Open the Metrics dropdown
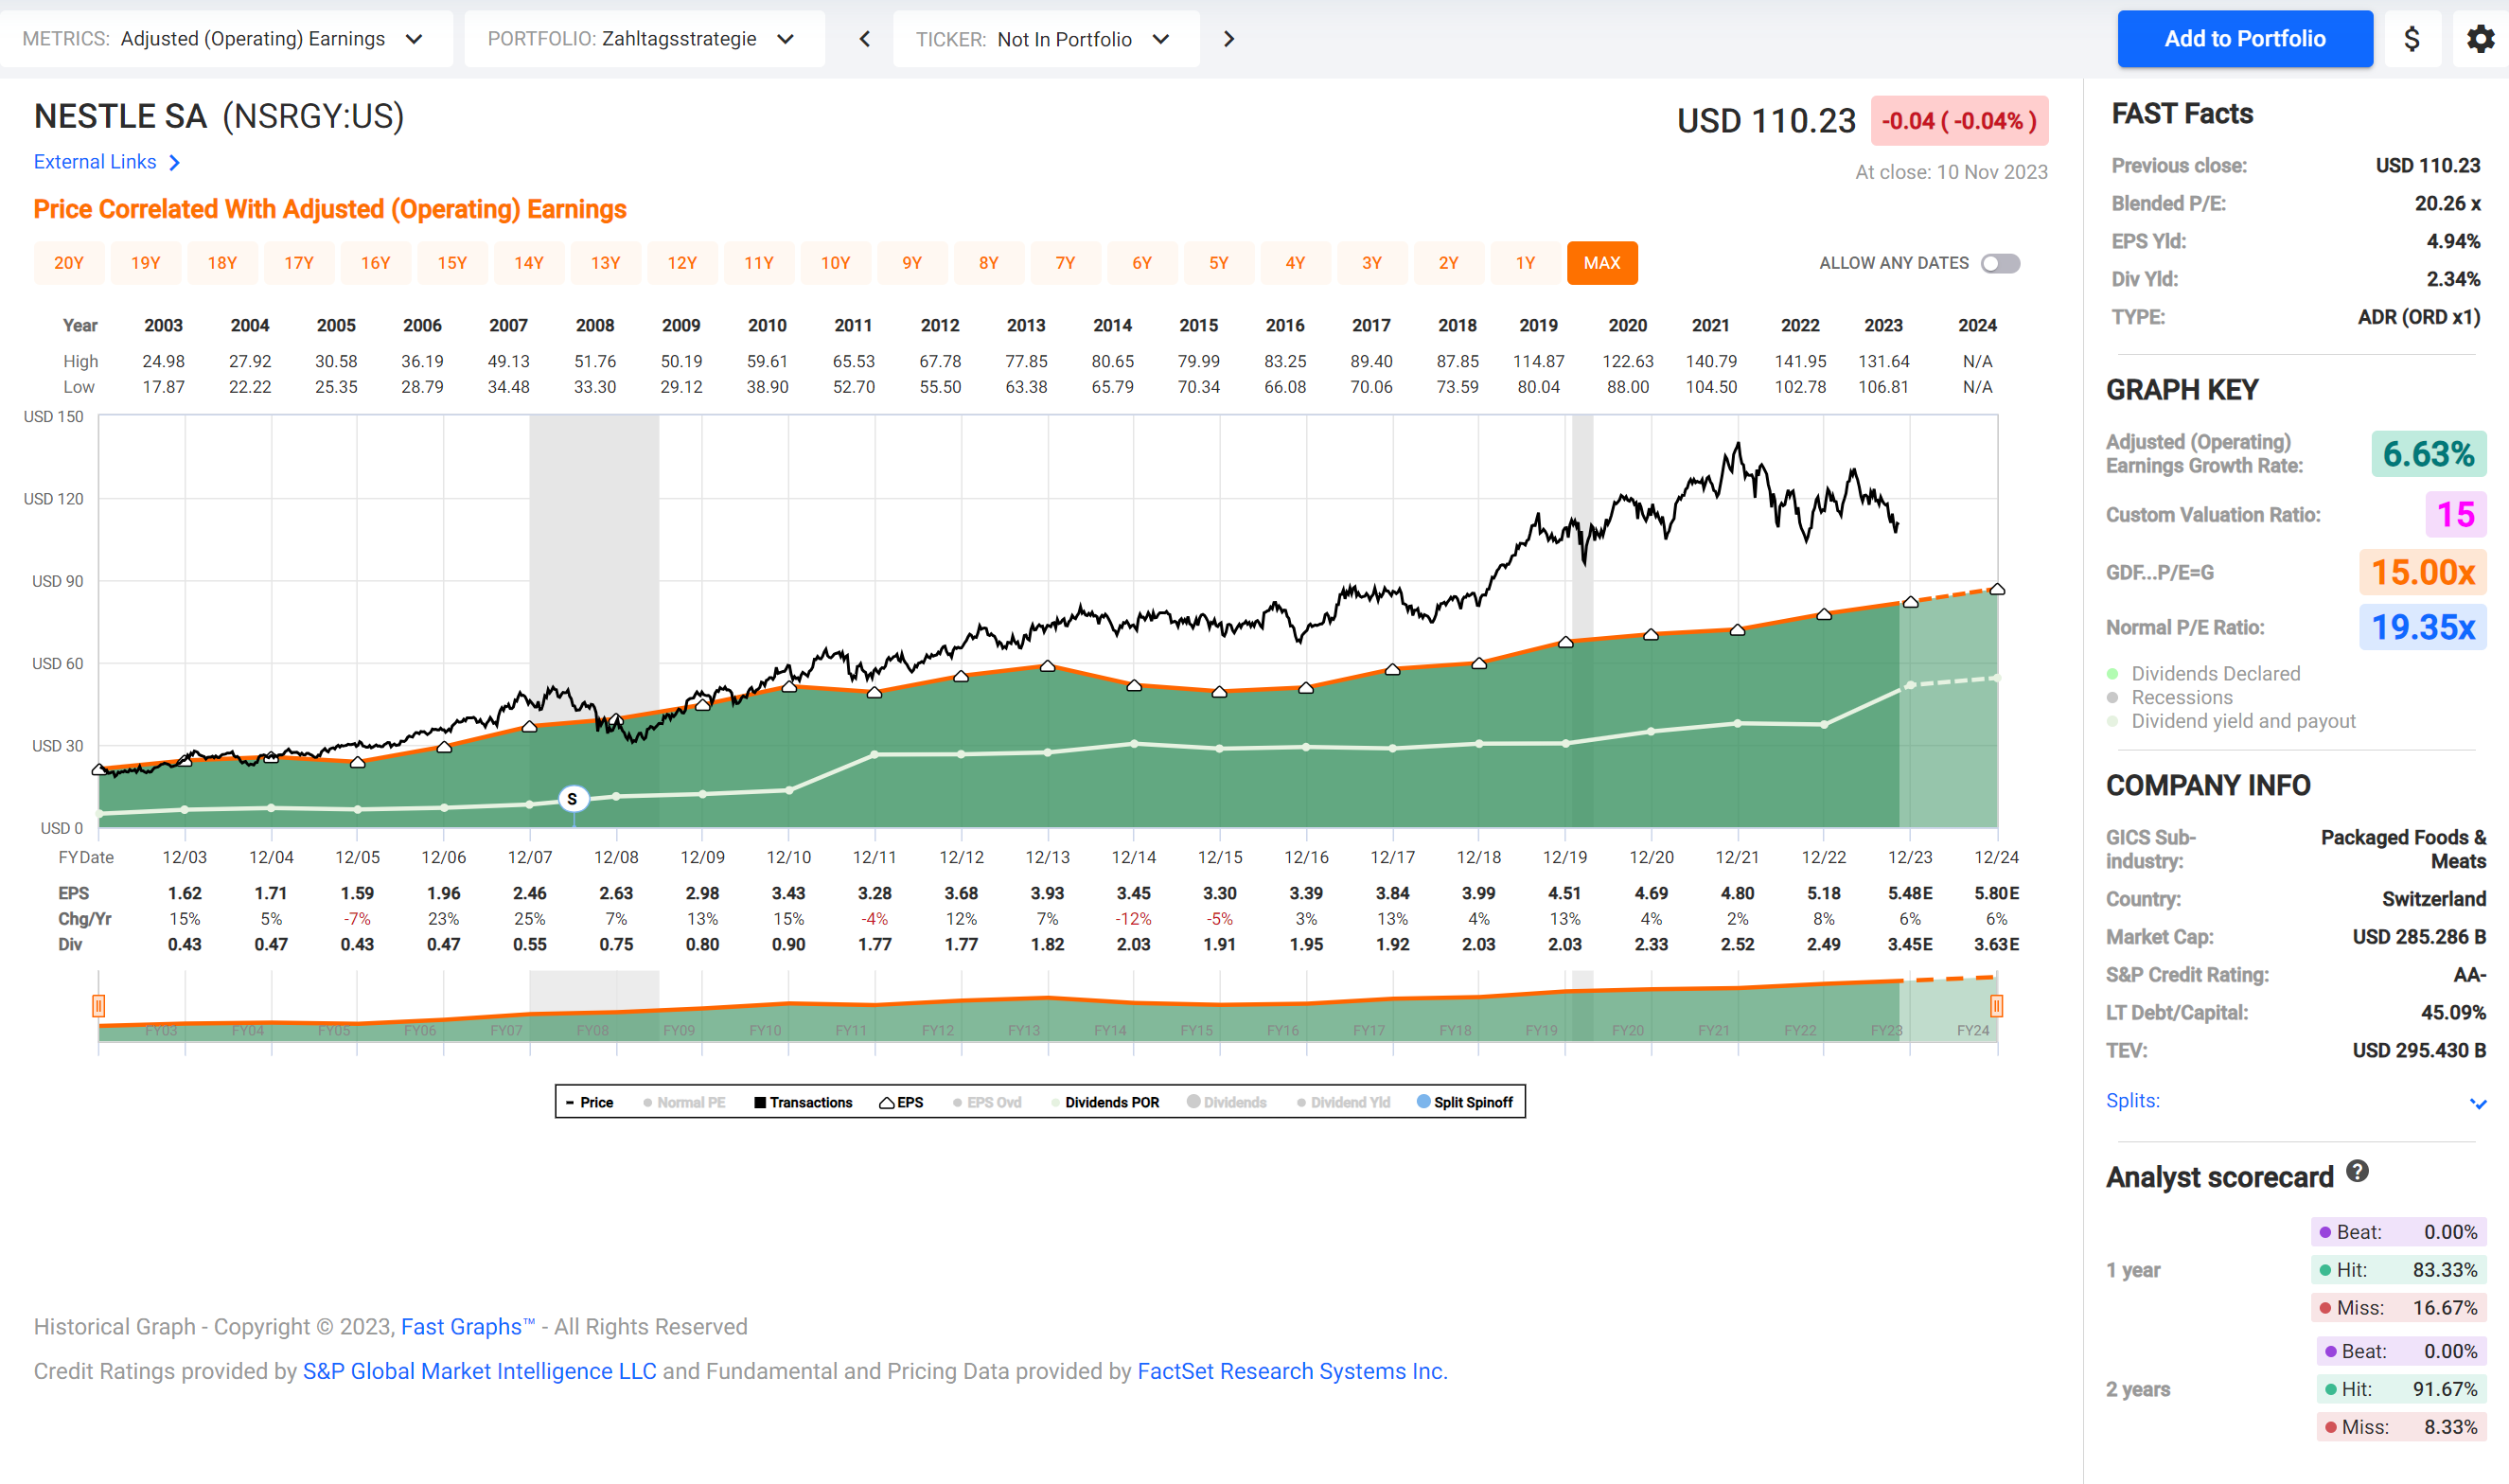 [227, 39]
